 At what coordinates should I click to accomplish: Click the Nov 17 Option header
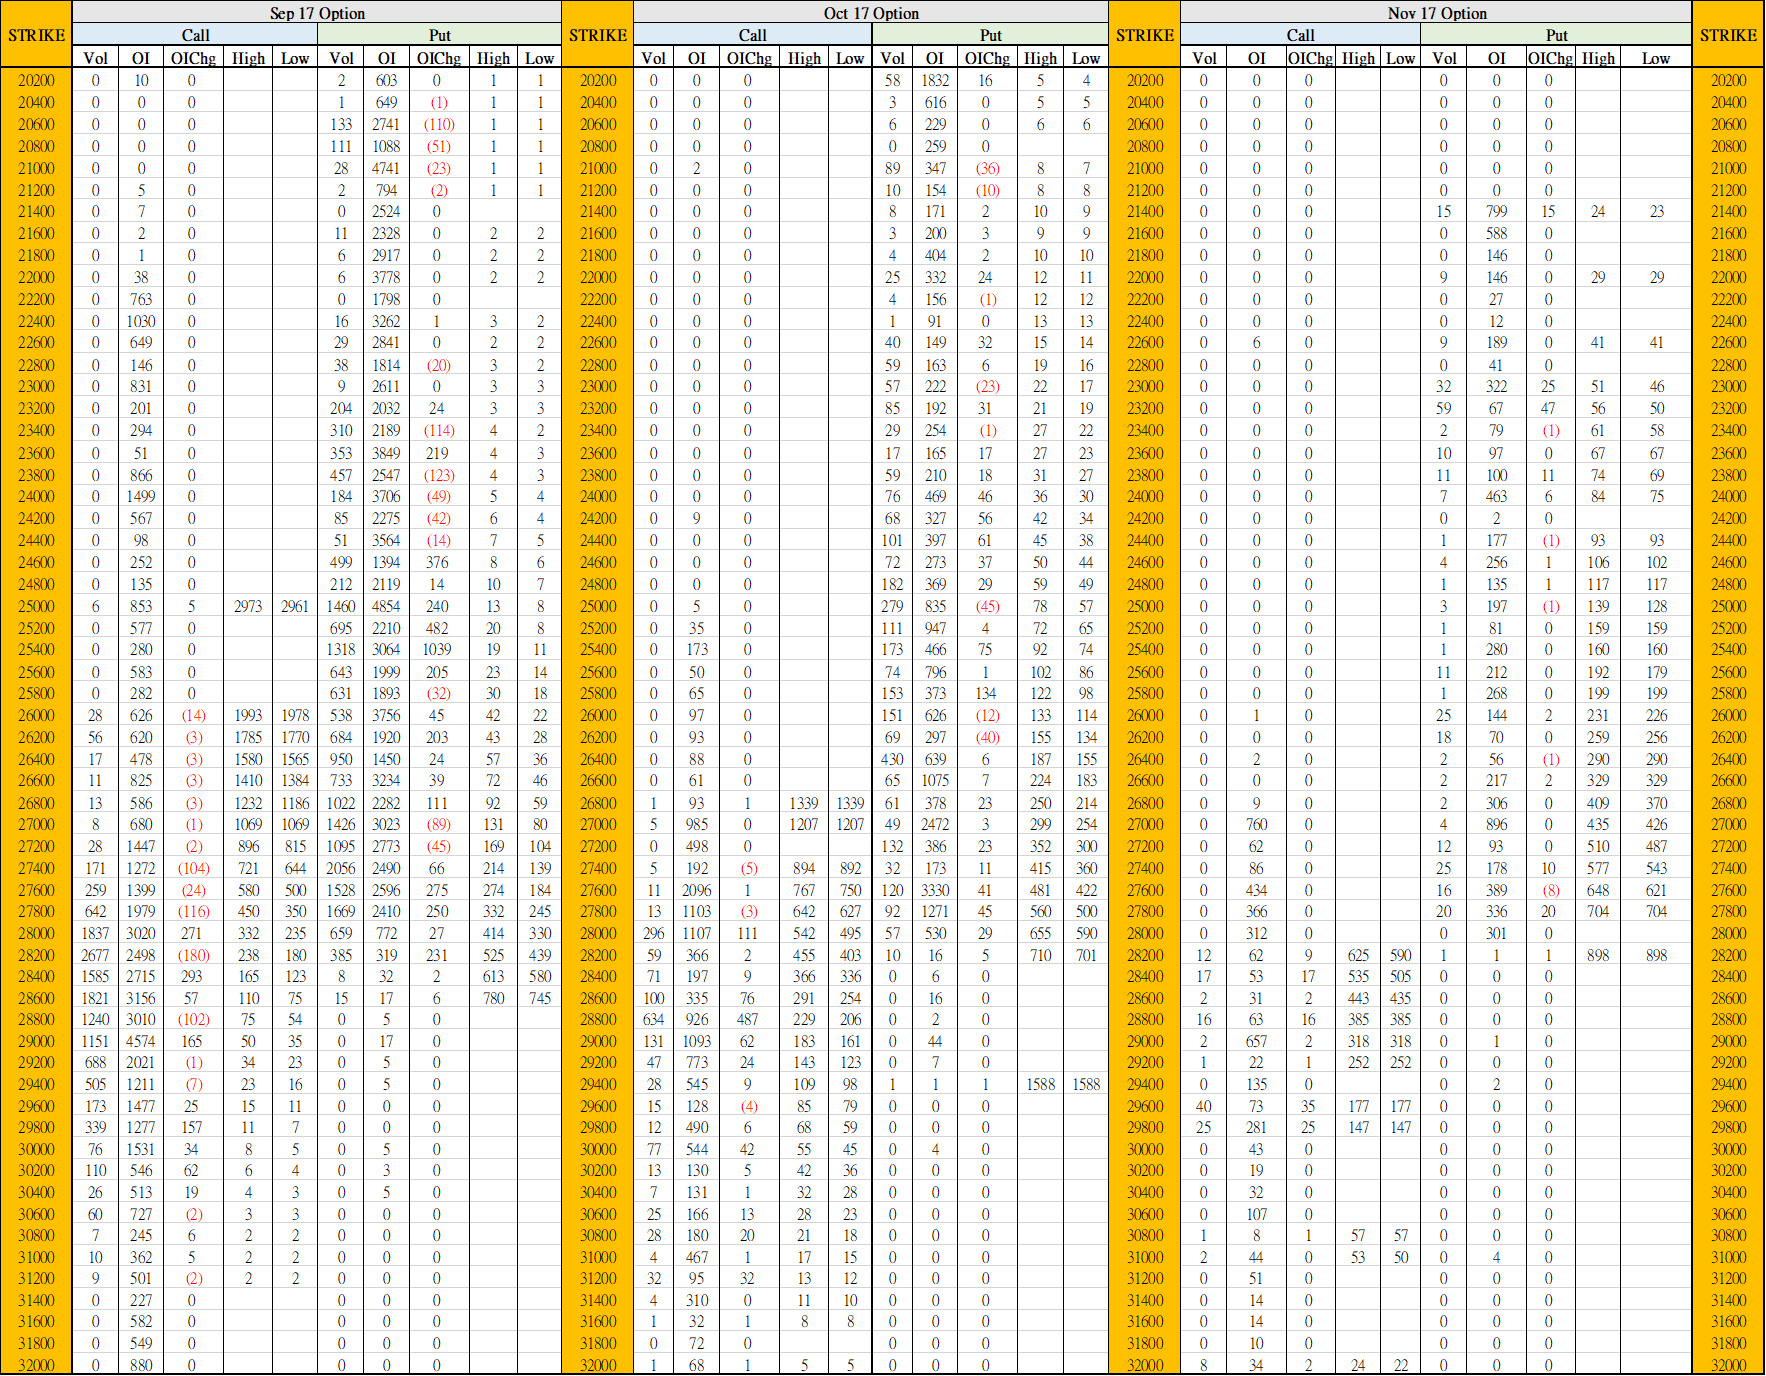(x=1436, y=13)
